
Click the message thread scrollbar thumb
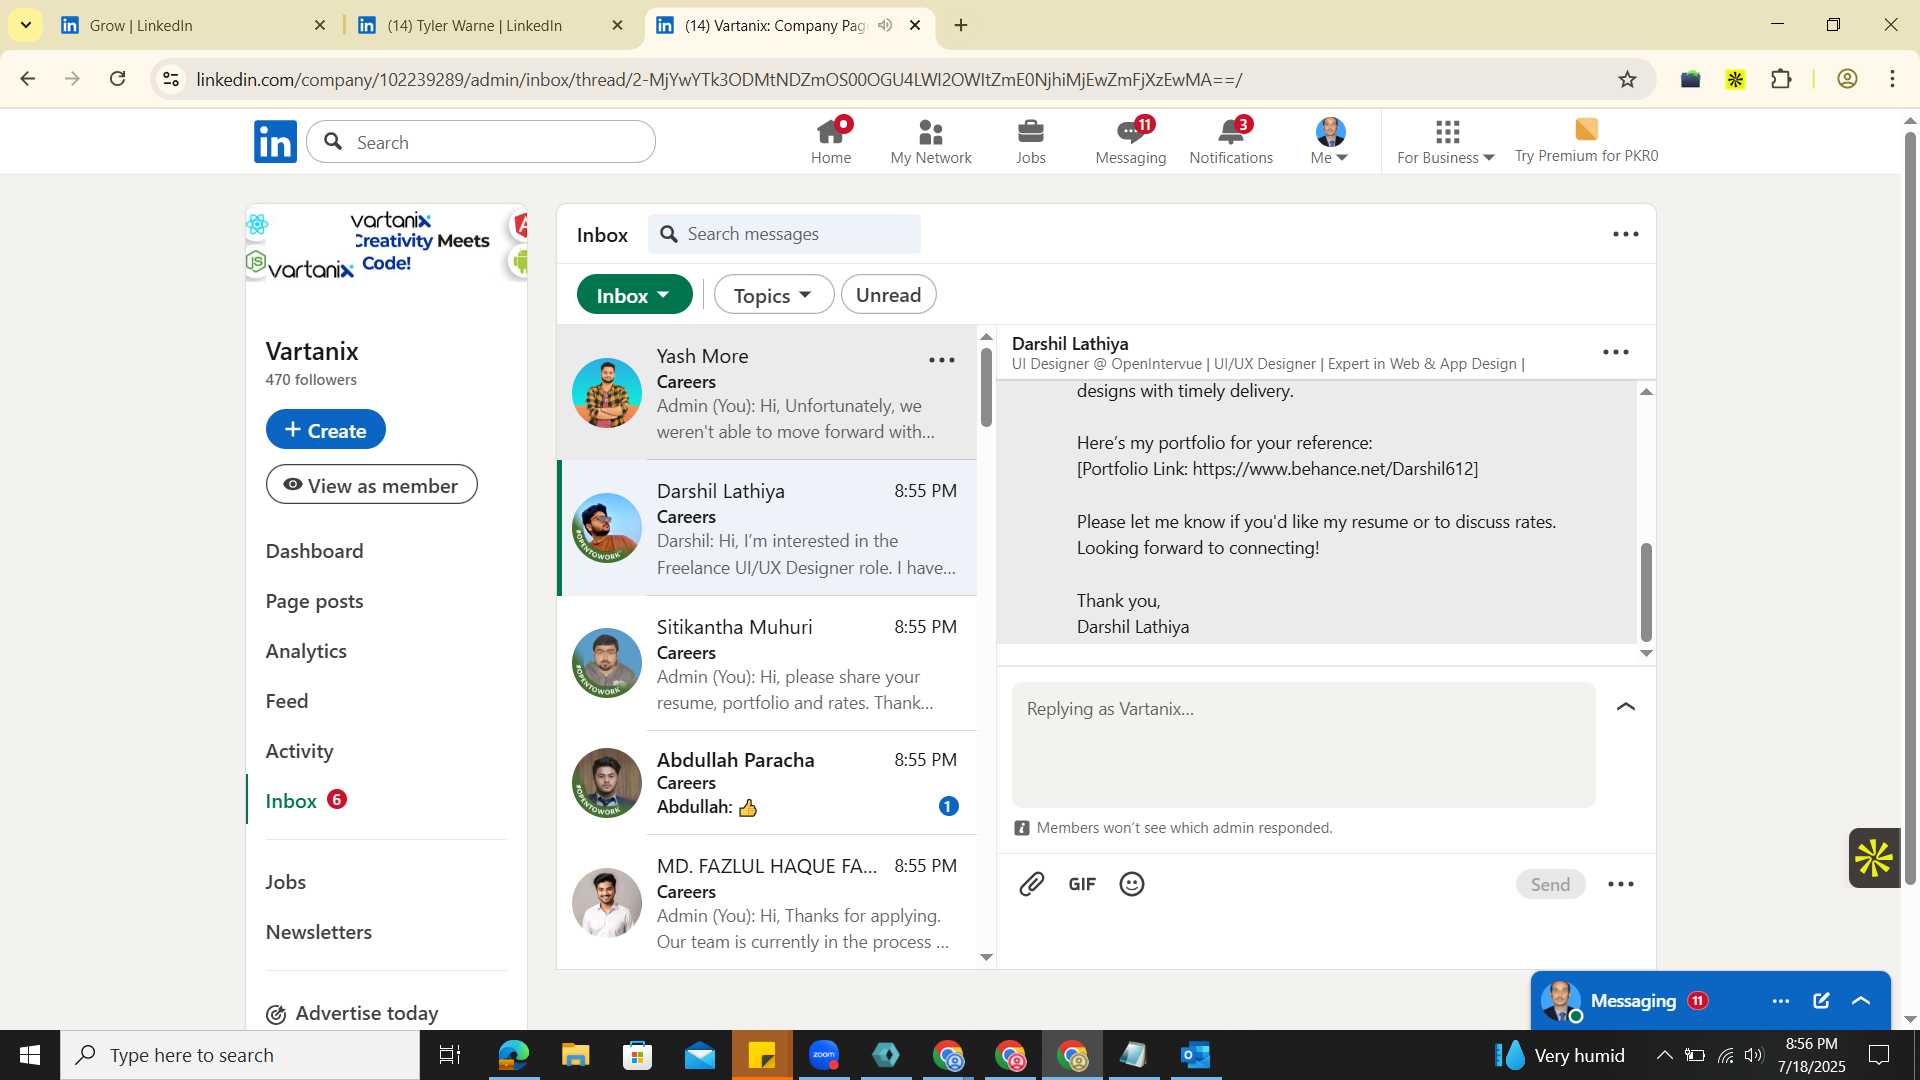pos(1646,592)
